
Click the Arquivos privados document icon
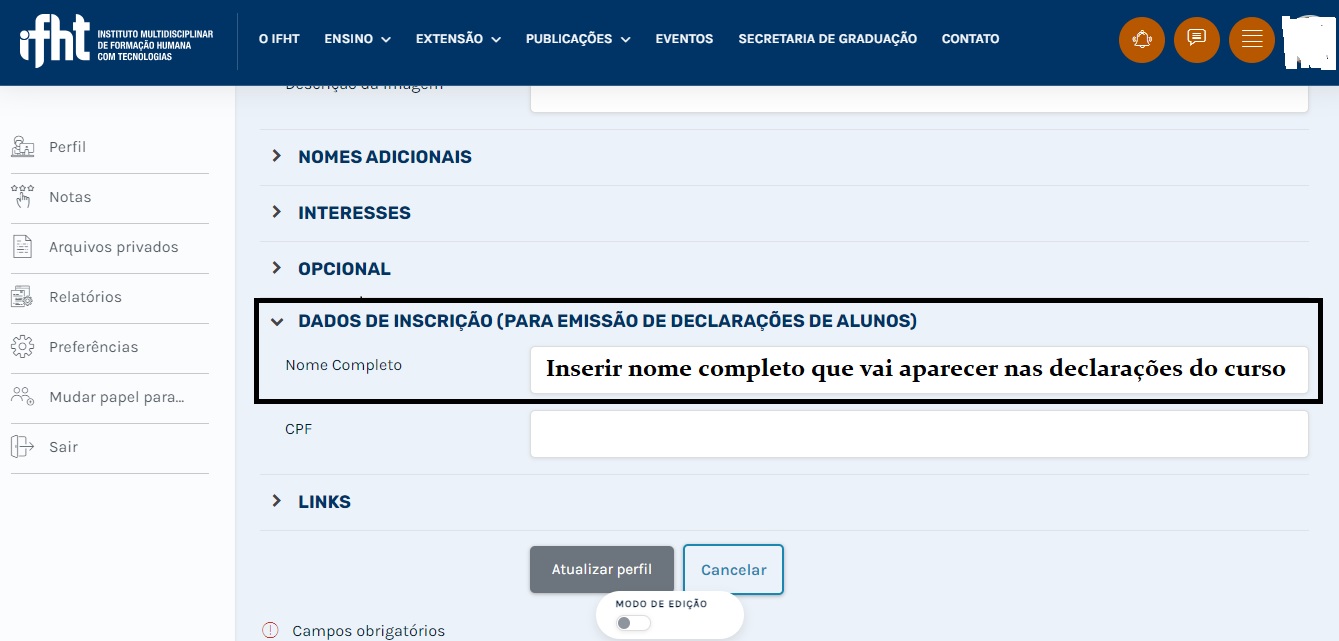pos(22,247)
